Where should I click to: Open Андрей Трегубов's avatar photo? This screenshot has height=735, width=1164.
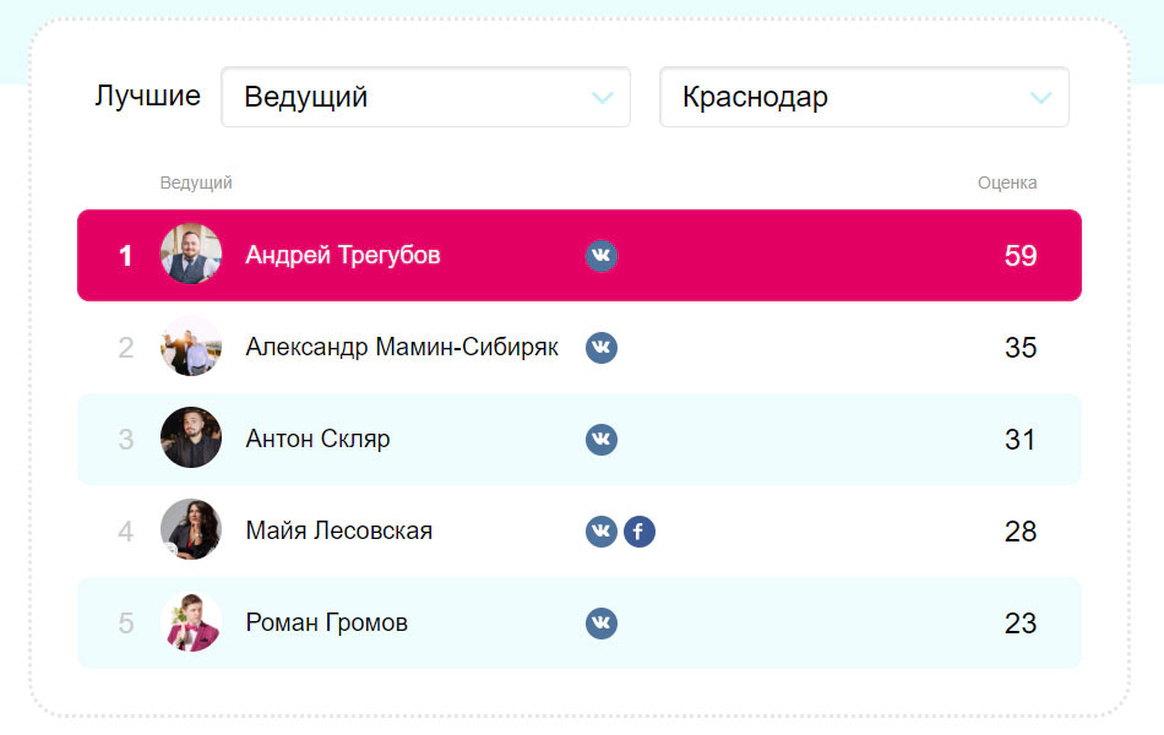click(191, 254)
